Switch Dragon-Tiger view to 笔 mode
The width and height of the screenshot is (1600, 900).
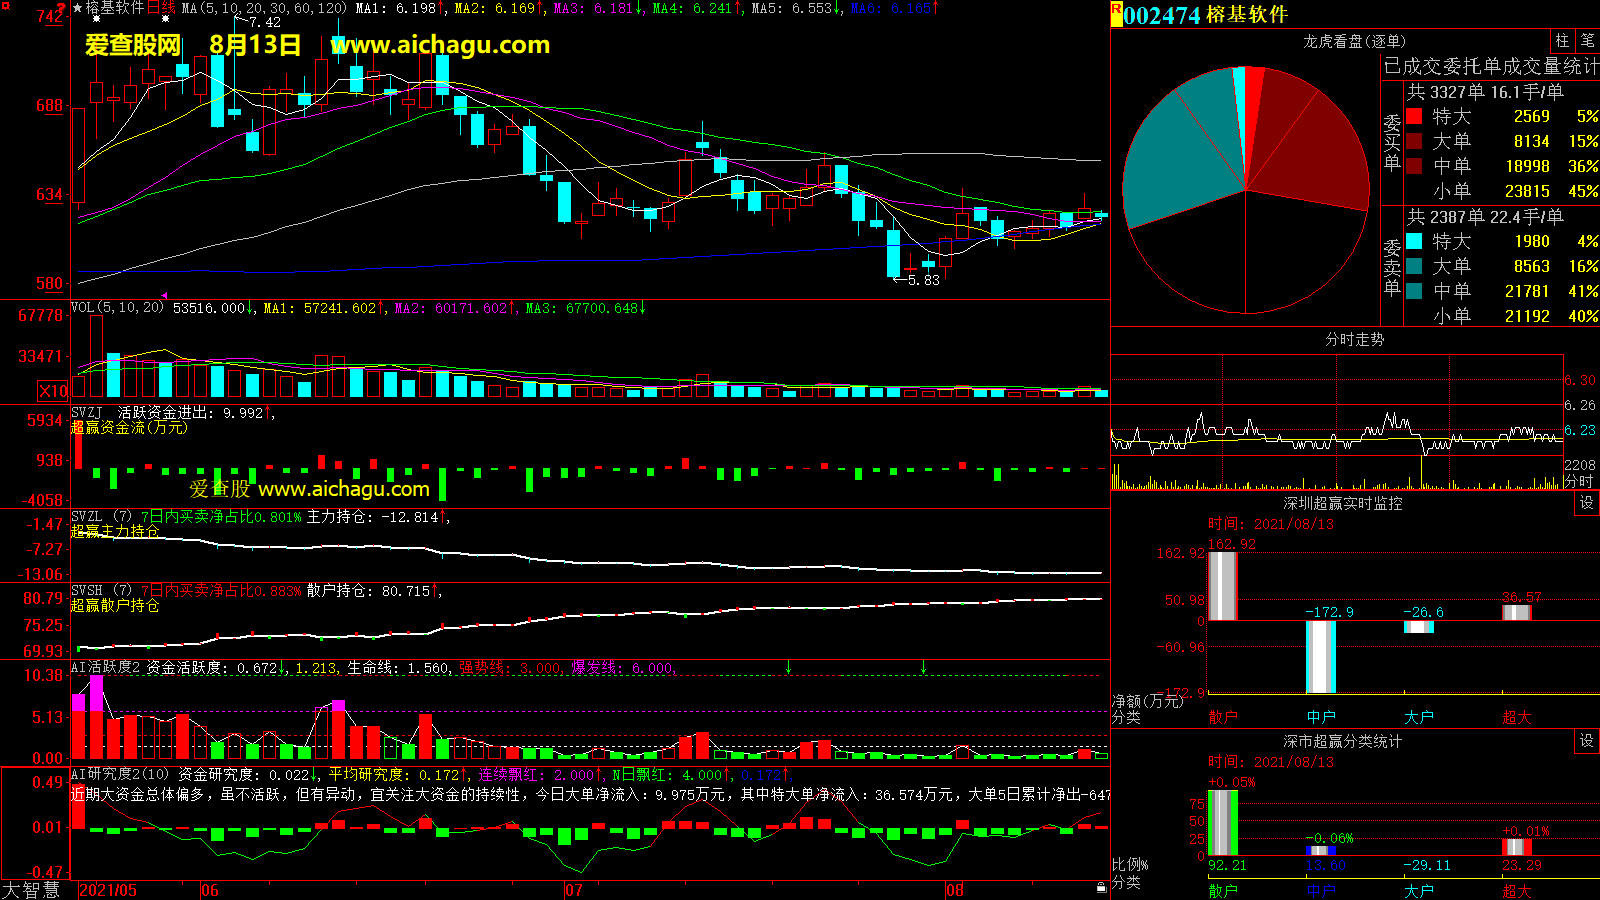(1587, 41)
